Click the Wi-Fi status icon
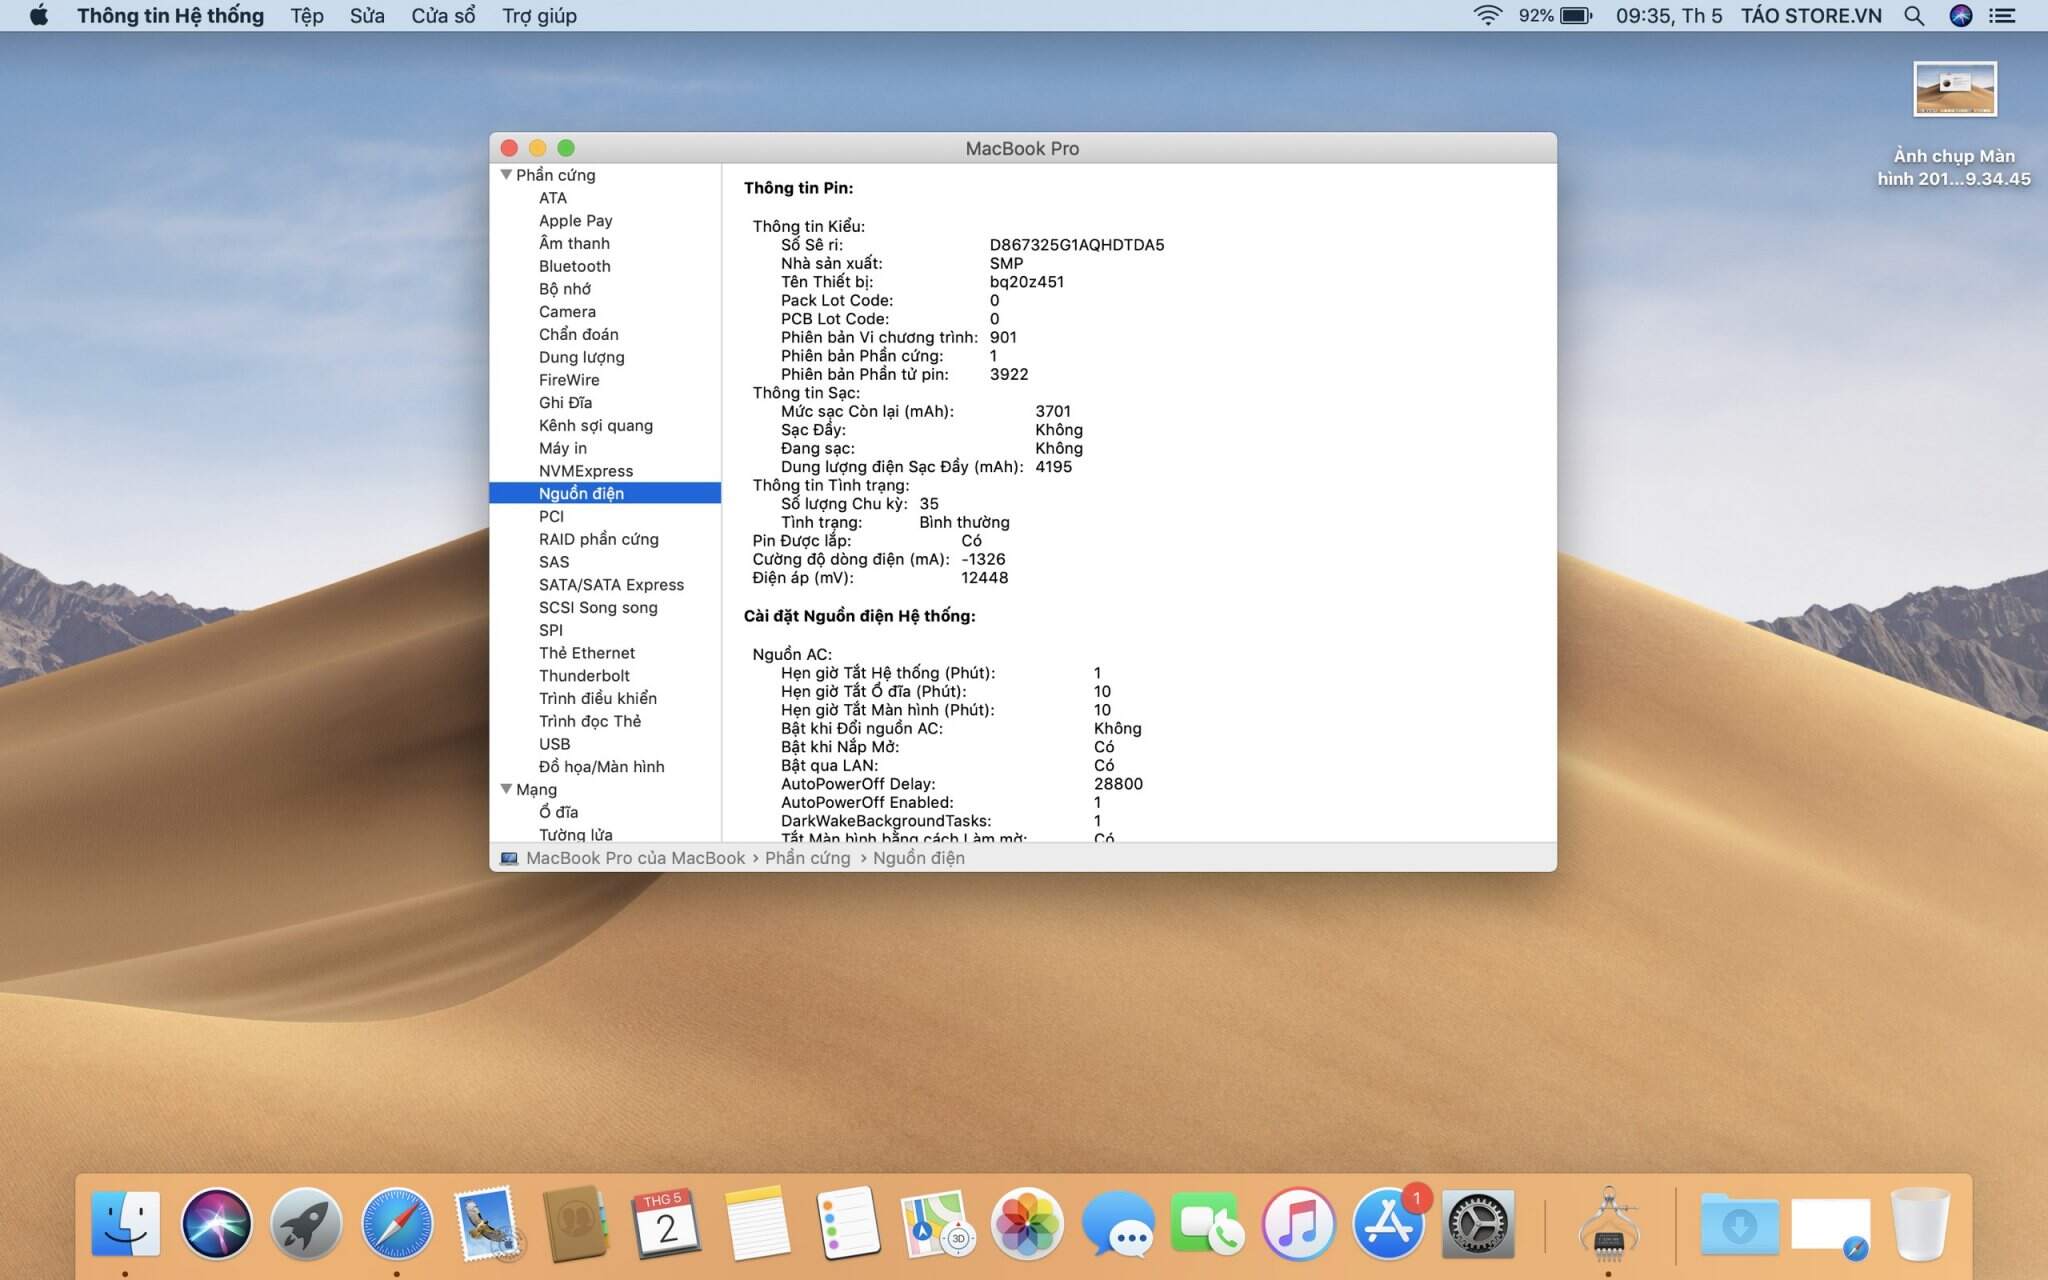This screenshot has height=1280, width=2048. tap(1487, 16)
